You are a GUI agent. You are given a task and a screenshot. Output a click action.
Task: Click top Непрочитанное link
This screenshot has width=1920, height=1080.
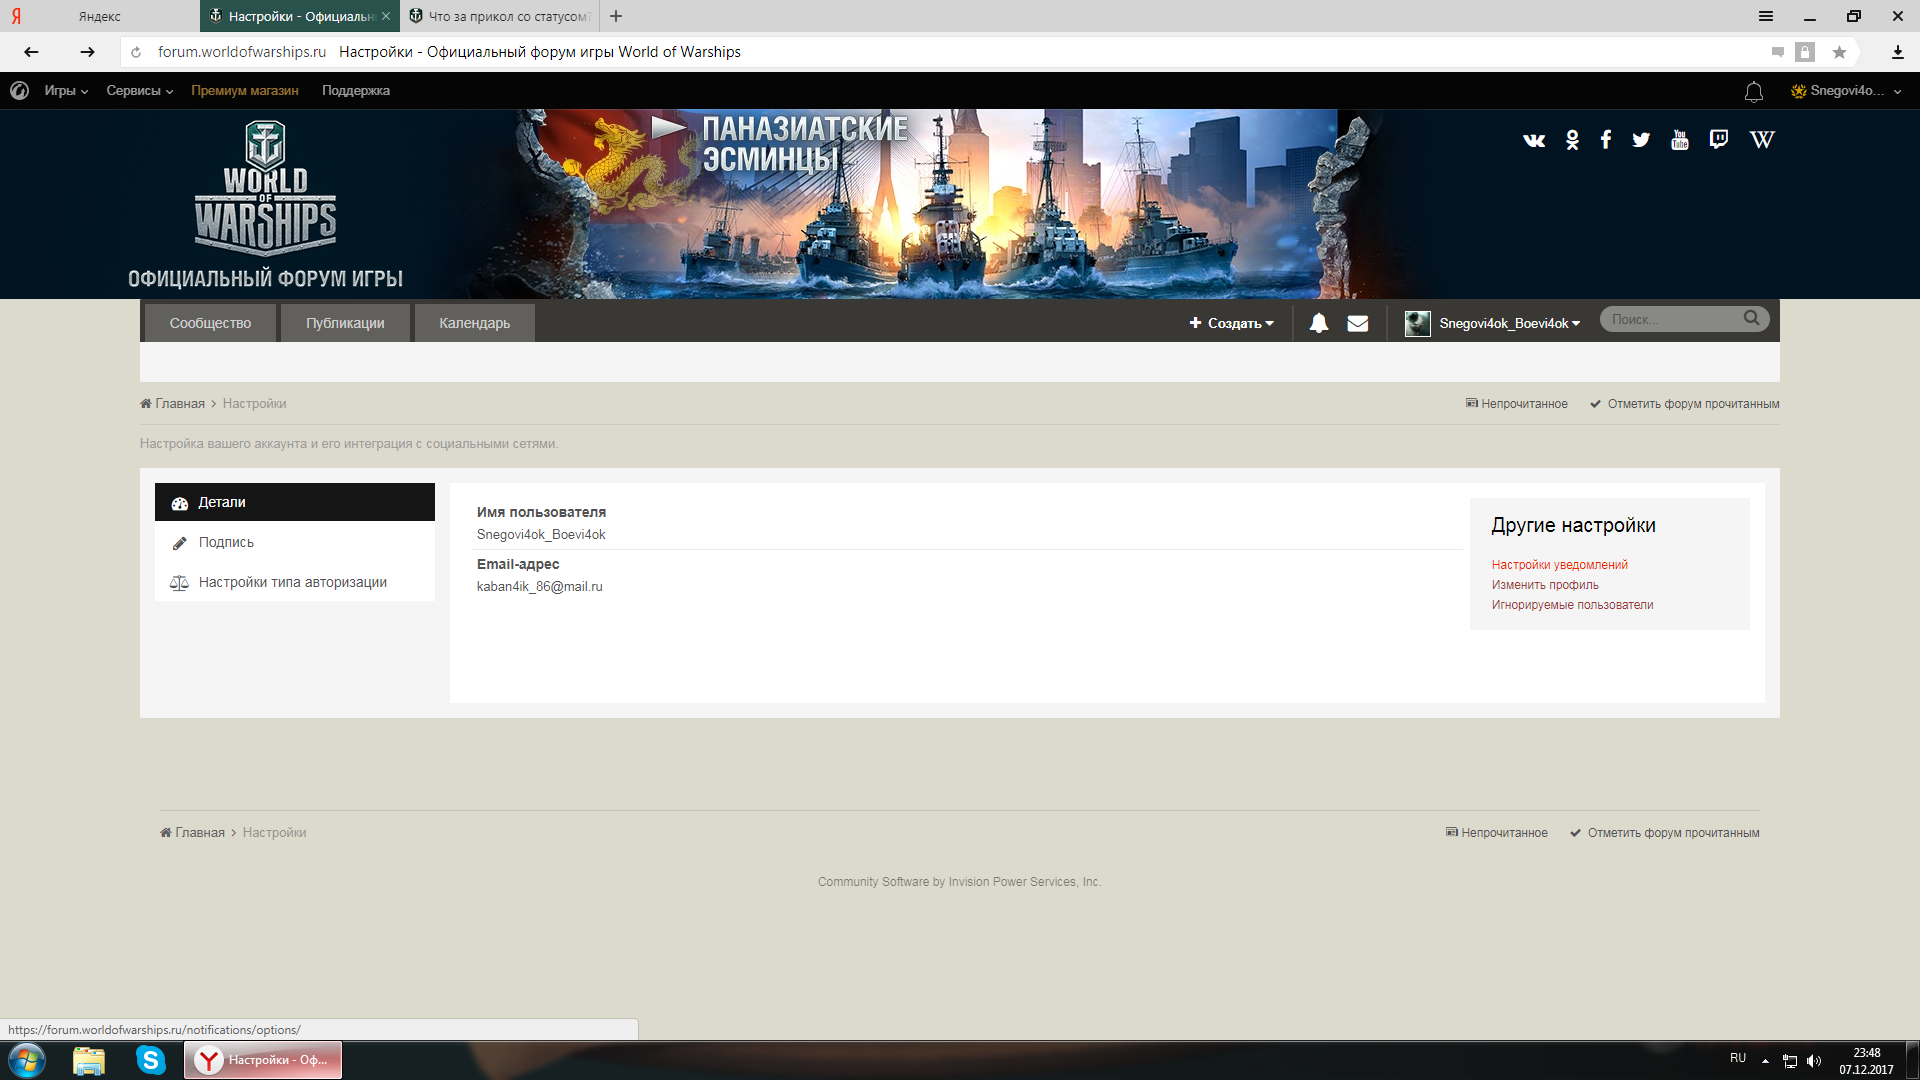pyautogui.click(x=1517, y=404)
